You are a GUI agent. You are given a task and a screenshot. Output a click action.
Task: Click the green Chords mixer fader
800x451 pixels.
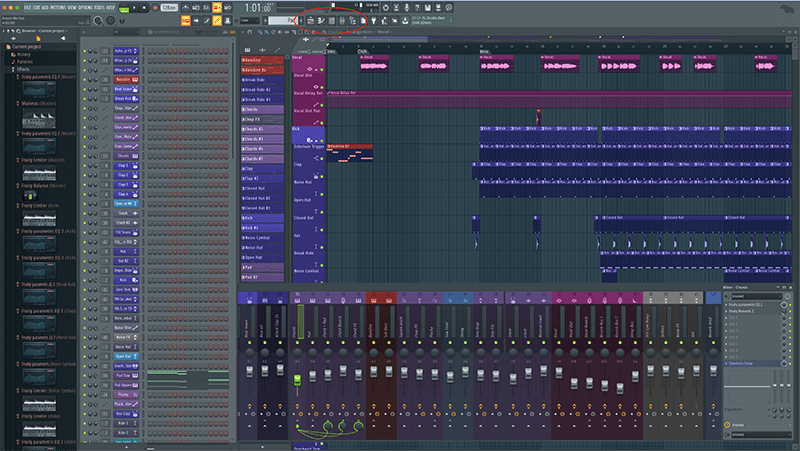click(296, 382)
